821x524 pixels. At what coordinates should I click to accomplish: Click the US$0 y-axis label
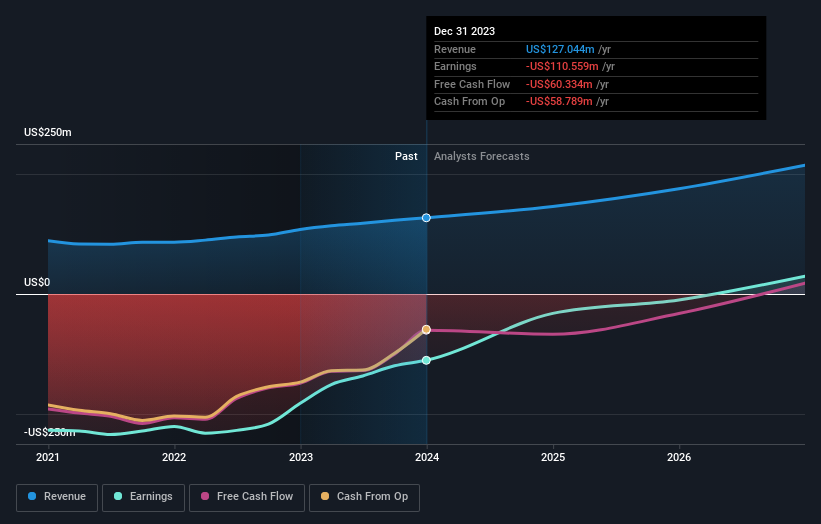click(x=37, y=283)
